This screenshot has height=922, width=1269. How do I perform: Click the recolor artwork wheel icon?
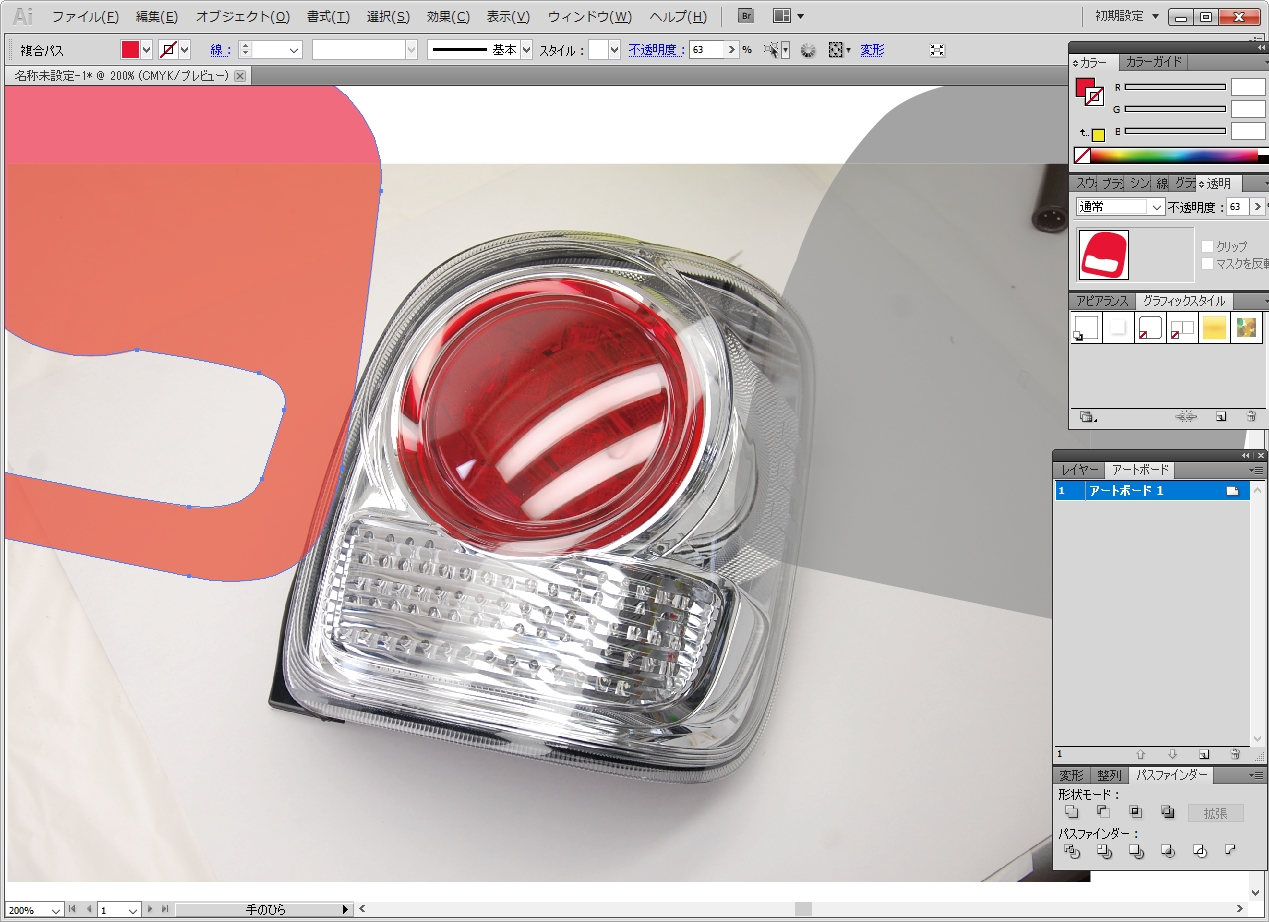coord(808,50)
